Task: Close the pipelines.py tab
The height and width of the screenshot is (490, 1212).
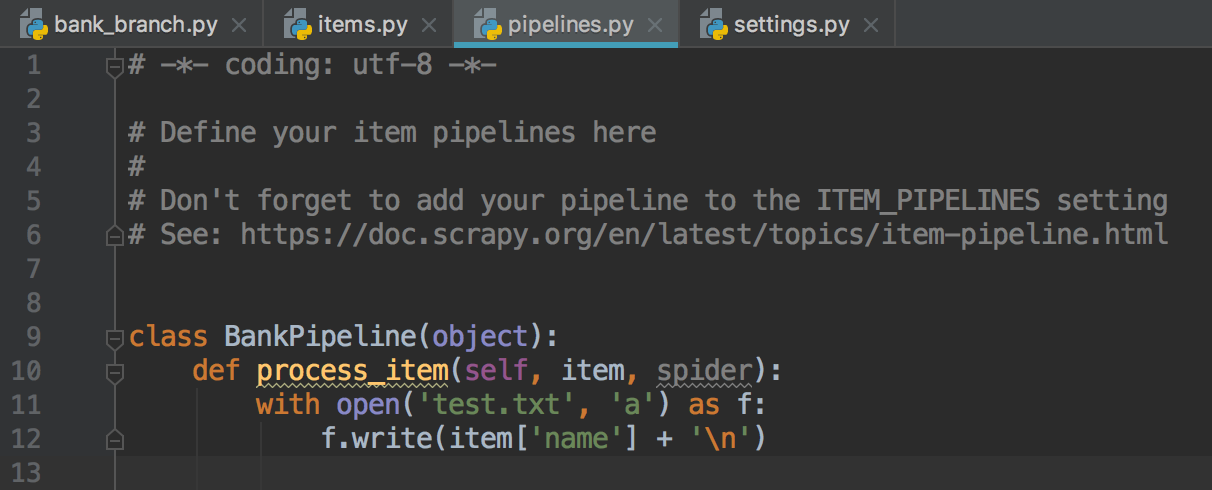Action: [653, 25]
